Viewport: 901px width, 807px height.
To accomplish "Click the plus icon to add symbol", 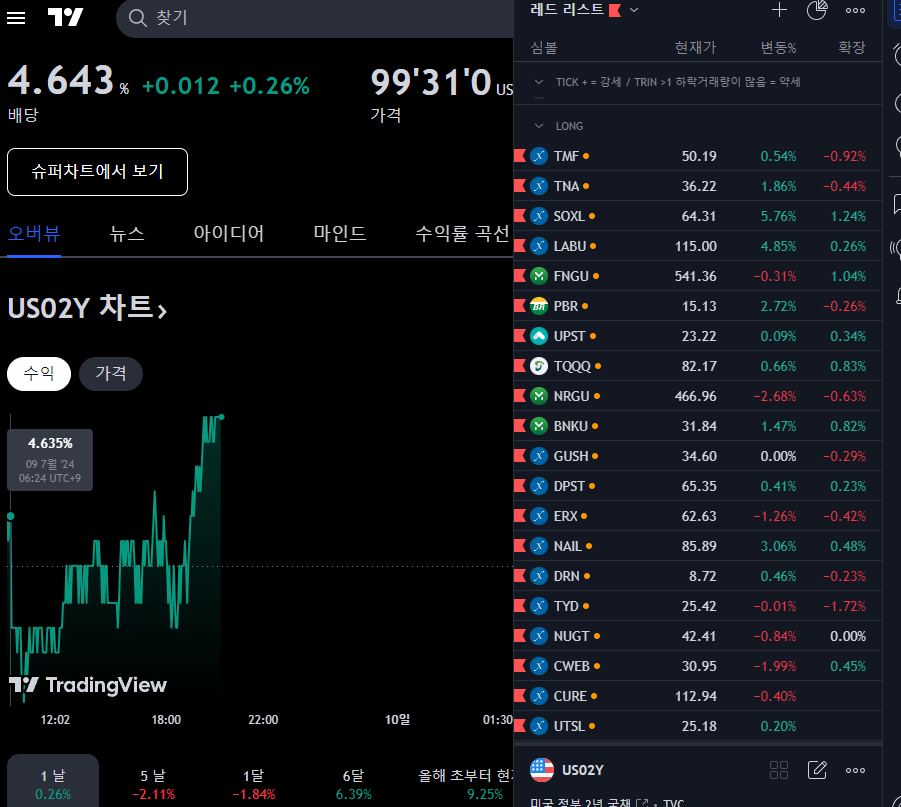I will [x=780, y=10].
